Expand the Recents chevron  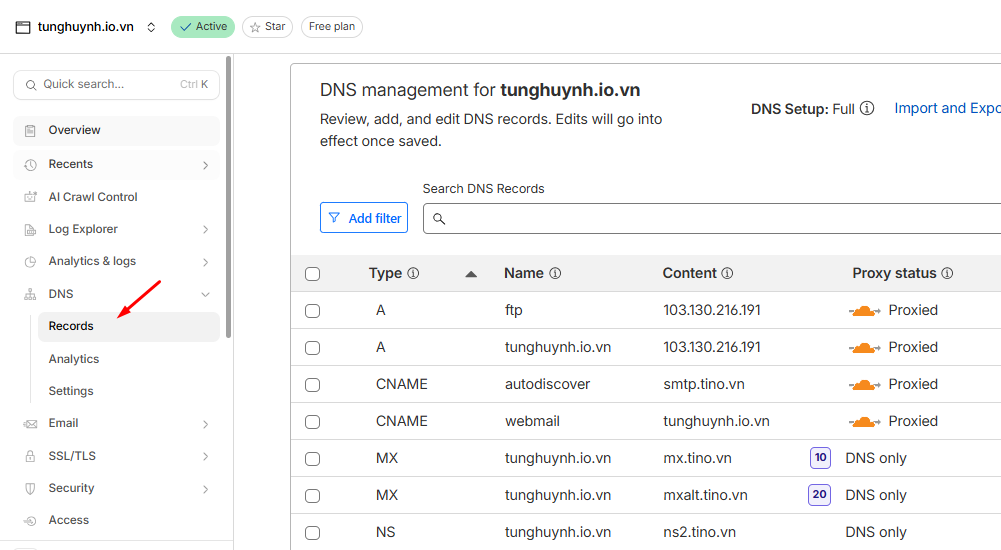pyautogui.click(x=206, y=165)
